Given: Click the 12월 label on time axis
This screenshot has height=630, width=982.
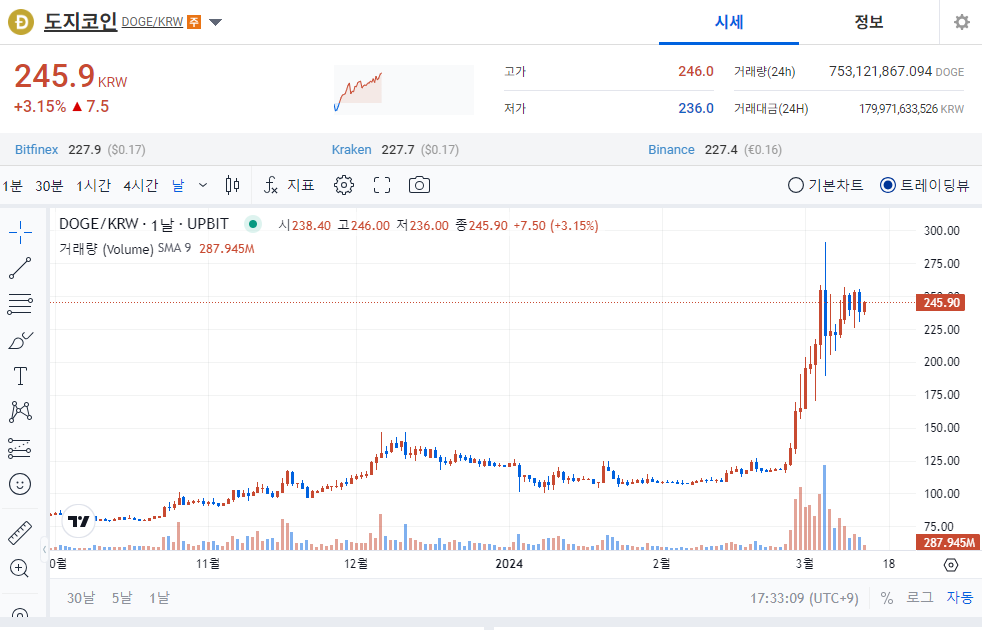Looking at the screenshot, I should tap(356, 564).
